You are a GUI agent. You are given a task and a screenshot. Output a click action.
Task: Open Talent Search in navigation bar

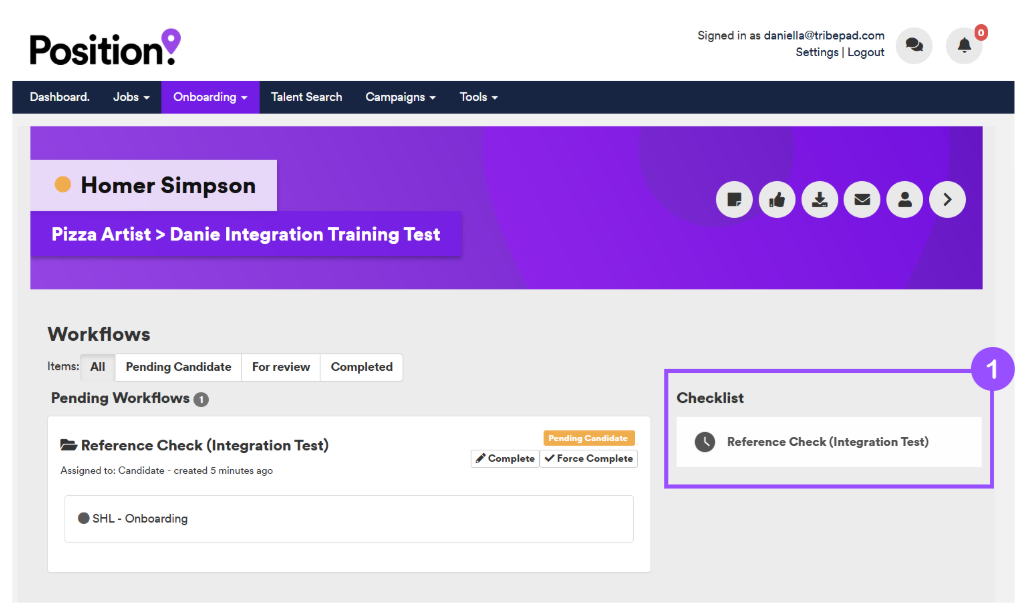pyautogui.click(x=306, y=97)
